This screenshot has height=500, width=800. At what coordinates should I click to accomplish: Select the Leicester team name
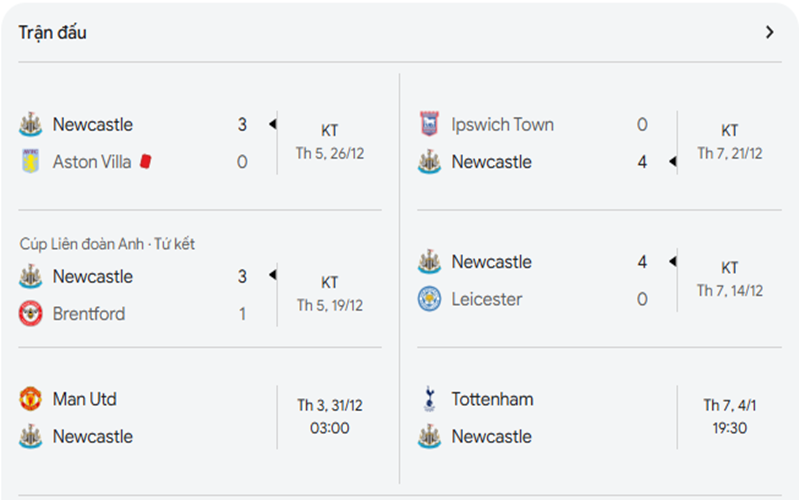(486, 299)
